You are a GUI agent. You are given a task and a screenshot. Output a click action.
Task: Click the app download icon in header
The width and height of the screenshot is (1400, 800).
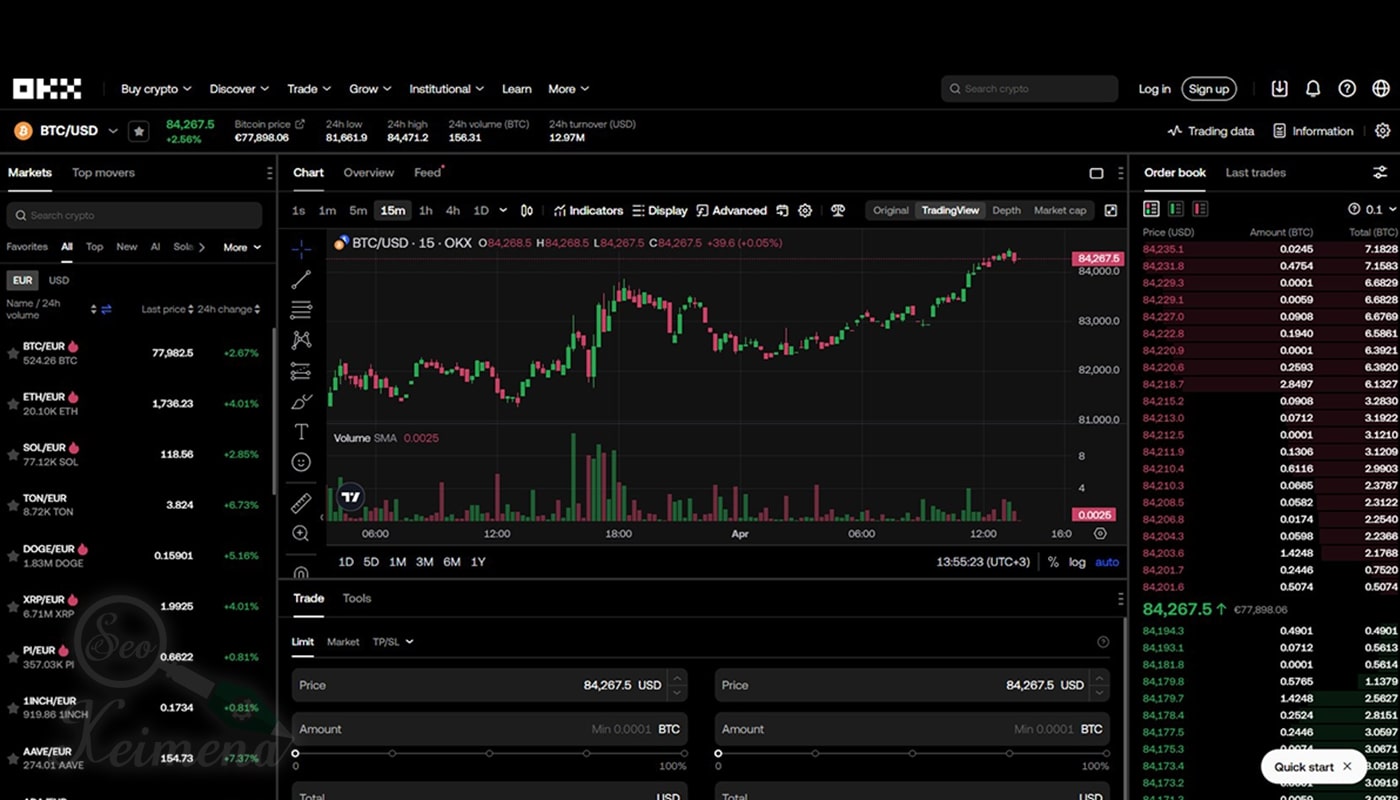click(x=1280, y=89)
